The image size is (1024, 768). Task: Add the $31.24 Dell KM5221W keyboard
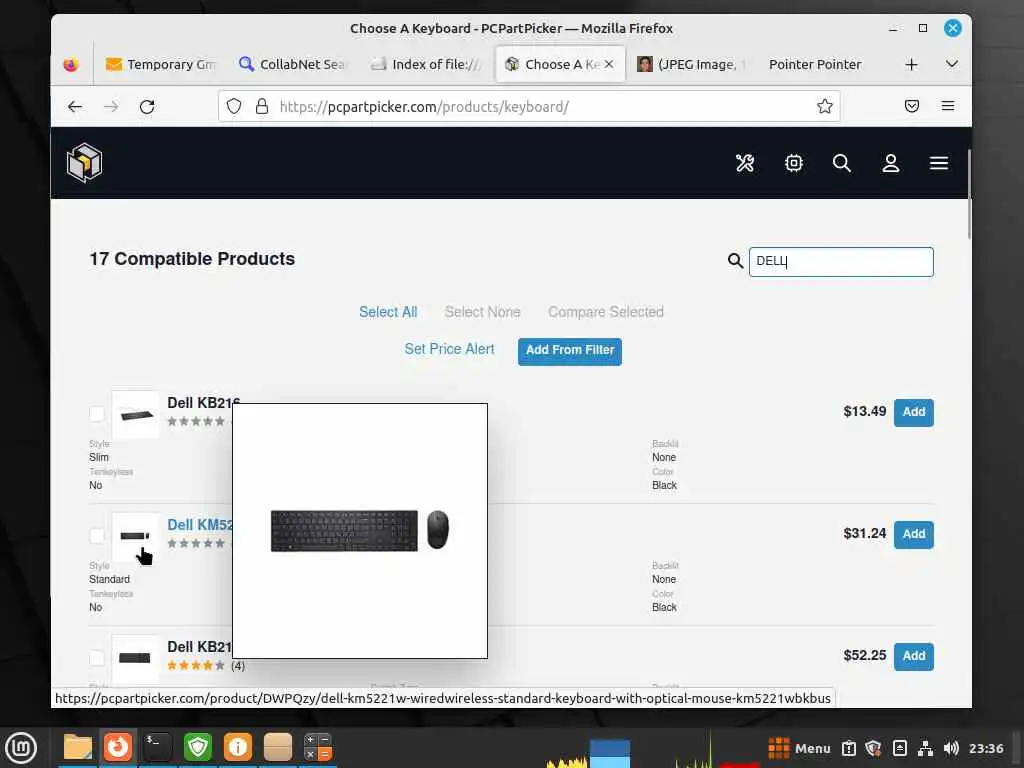click(914, 534)
